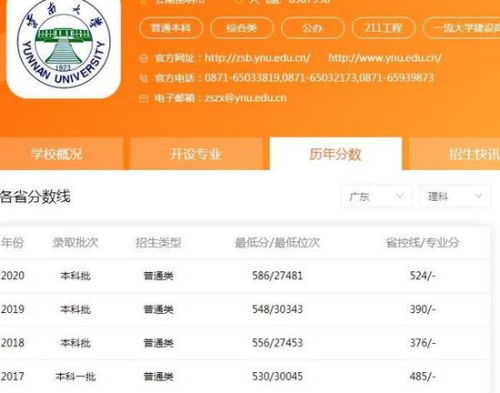This screenshot has width=500, height=393.
Task: Click the 最低分/最低位次 column header
Action: coord(277,243)
